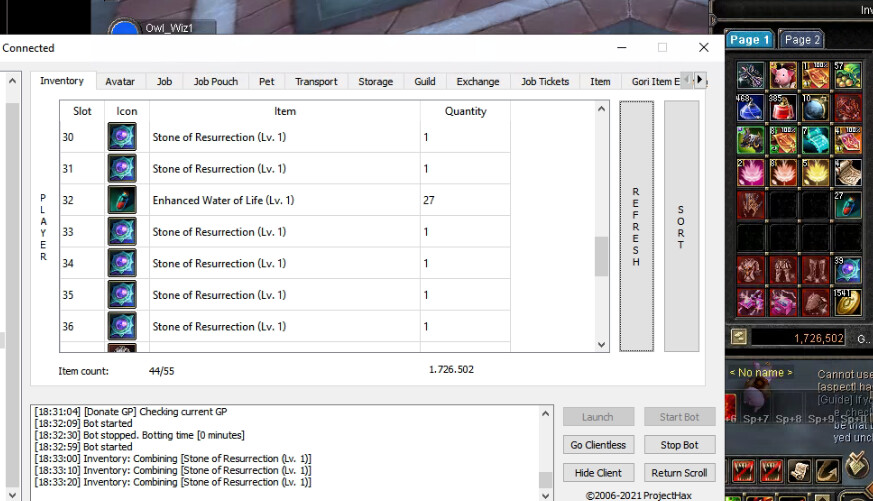Click the blue avatar circle beside Owl_Wiz1
The width and height of the screenshot is (873, 501).
[123, 30]
